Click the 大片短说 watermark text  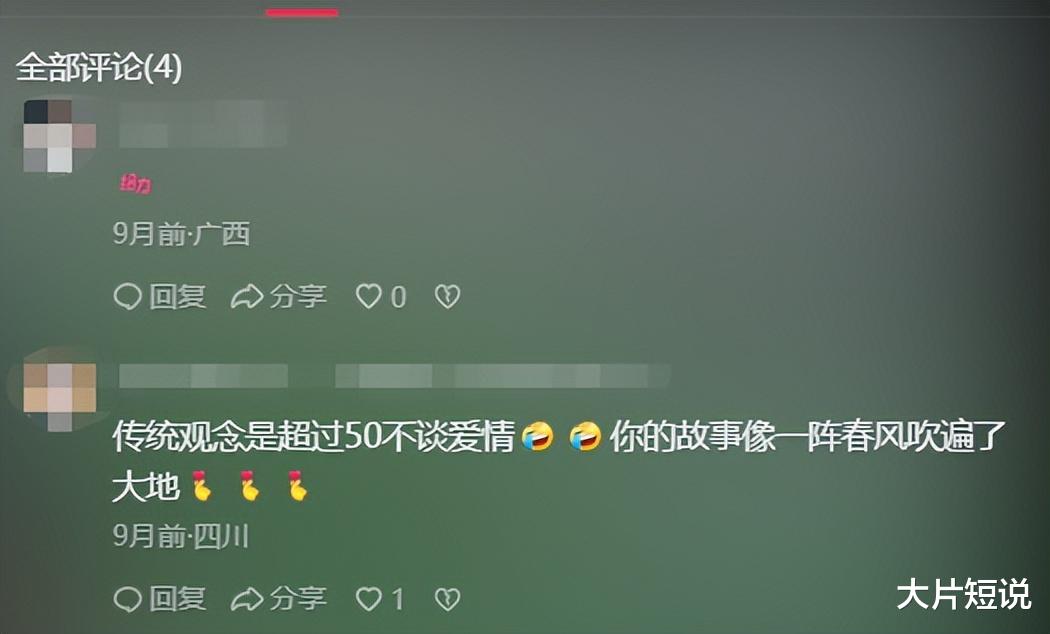click(964, 594)
